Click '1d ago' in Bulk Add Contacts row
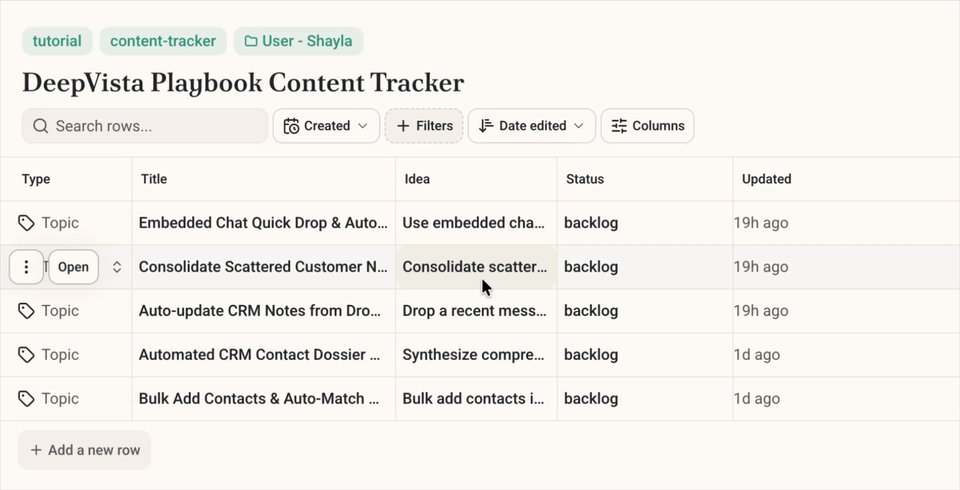Viewport: 960px width, 490px height. click(x=757, y=399)
